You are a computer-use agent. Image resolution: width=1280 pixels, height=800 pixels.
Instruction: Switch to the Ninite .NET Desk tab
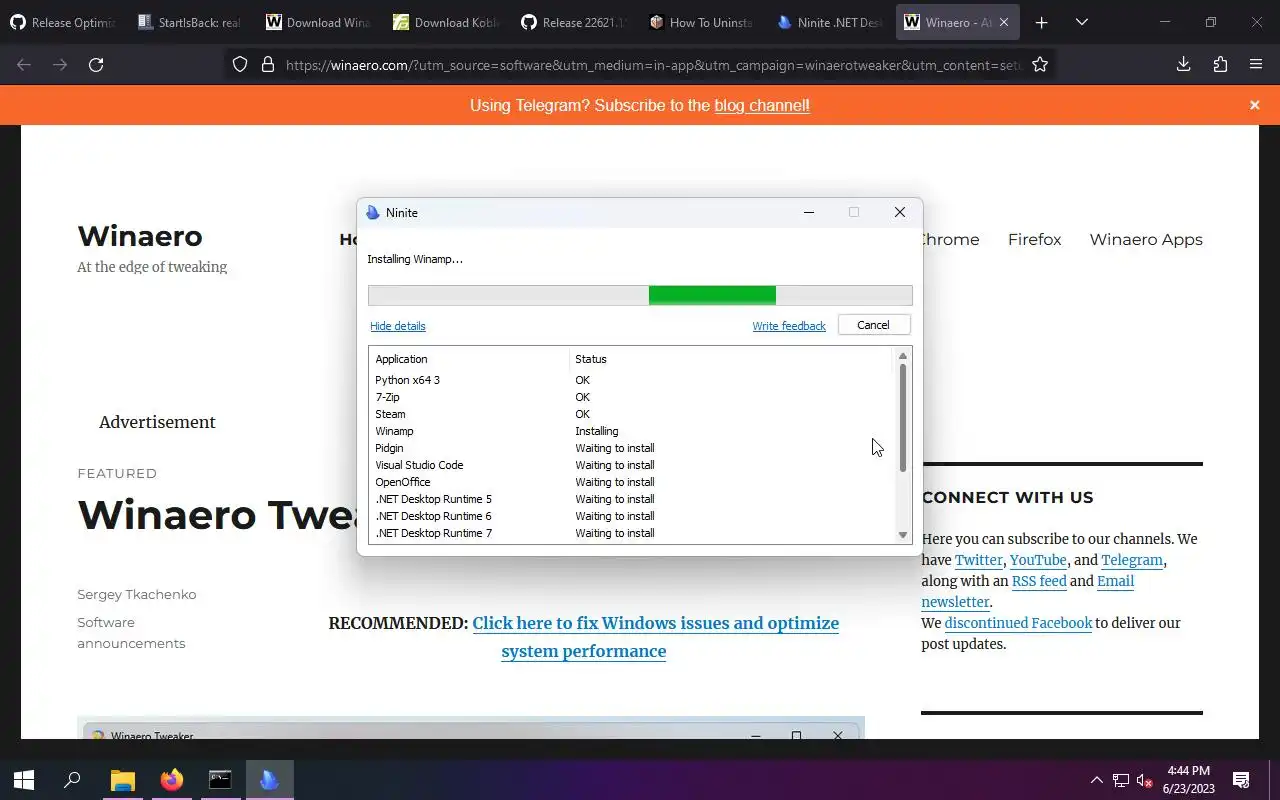(x=831, y=22)
